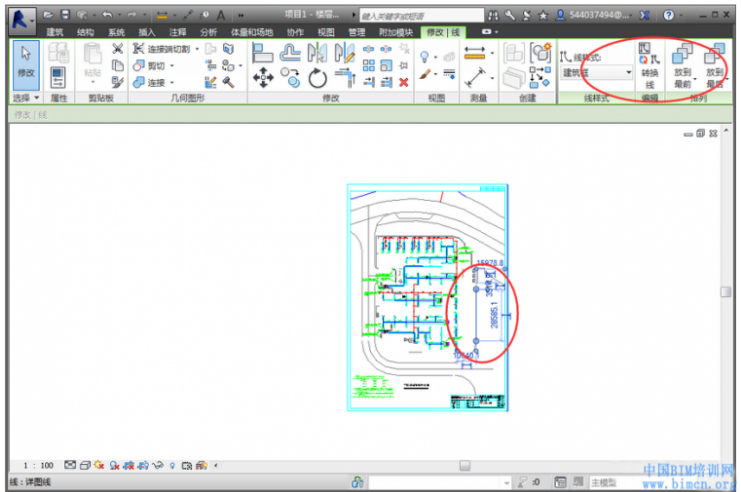
Task: Select the Trim/Extend to corner icon
Action: pos(345,78)
